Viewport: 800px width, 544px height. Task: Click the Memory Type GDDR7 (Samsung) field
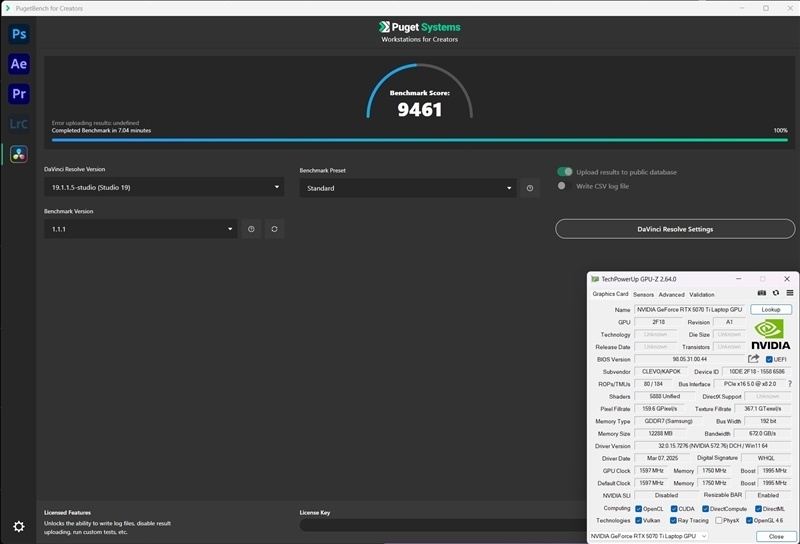click(x=668, y=421)
